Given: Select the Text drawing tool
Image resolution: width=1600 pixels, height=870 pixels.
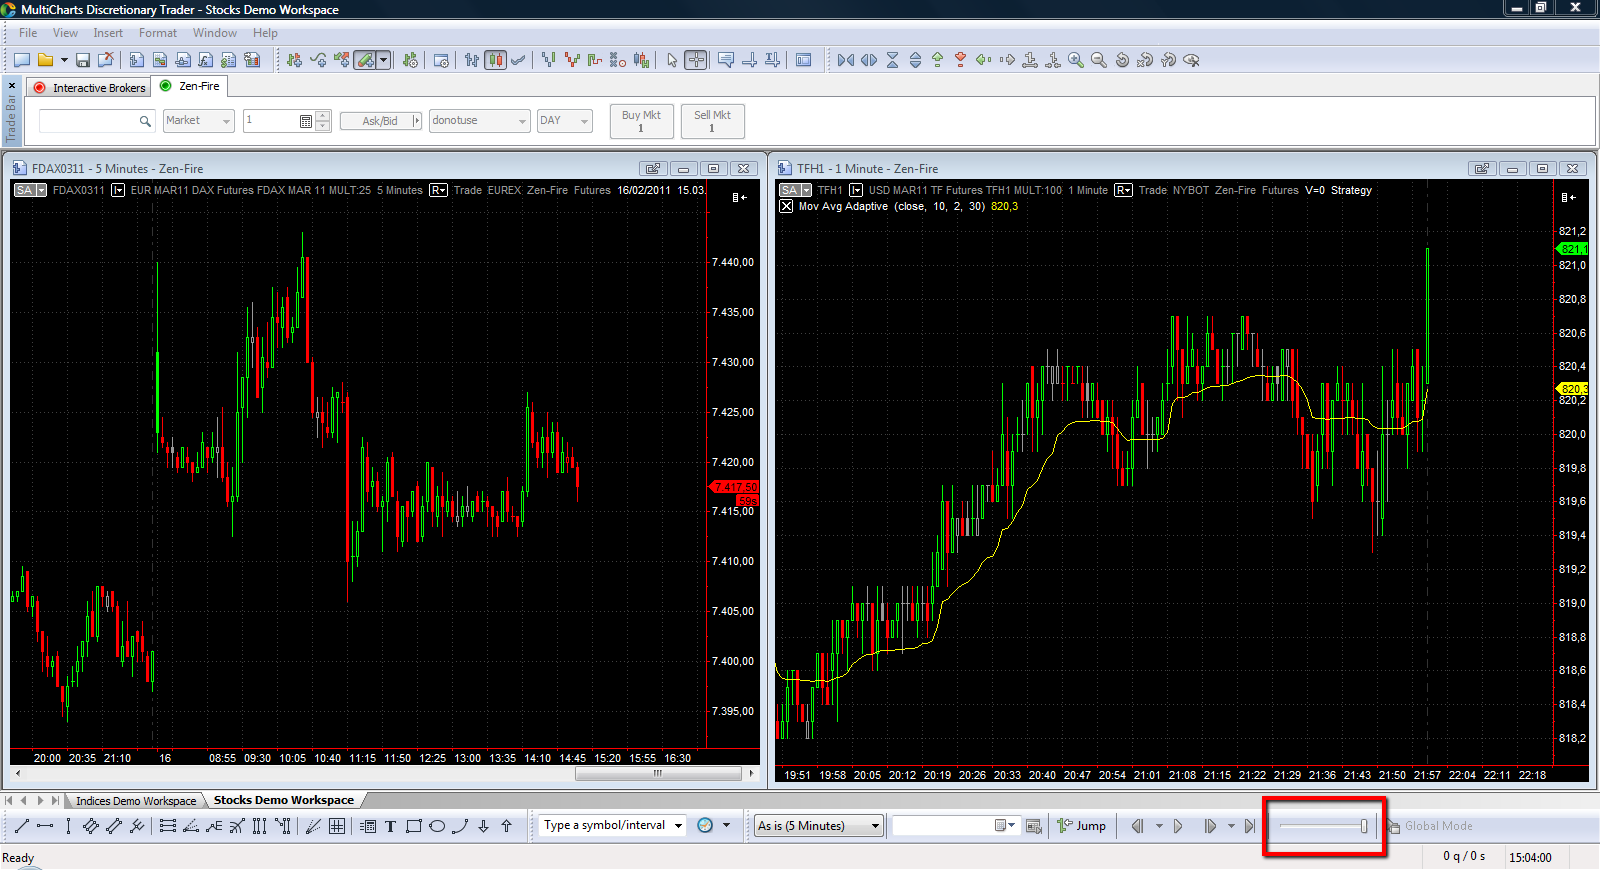Looking at the screenshot, I should [390, 826].
